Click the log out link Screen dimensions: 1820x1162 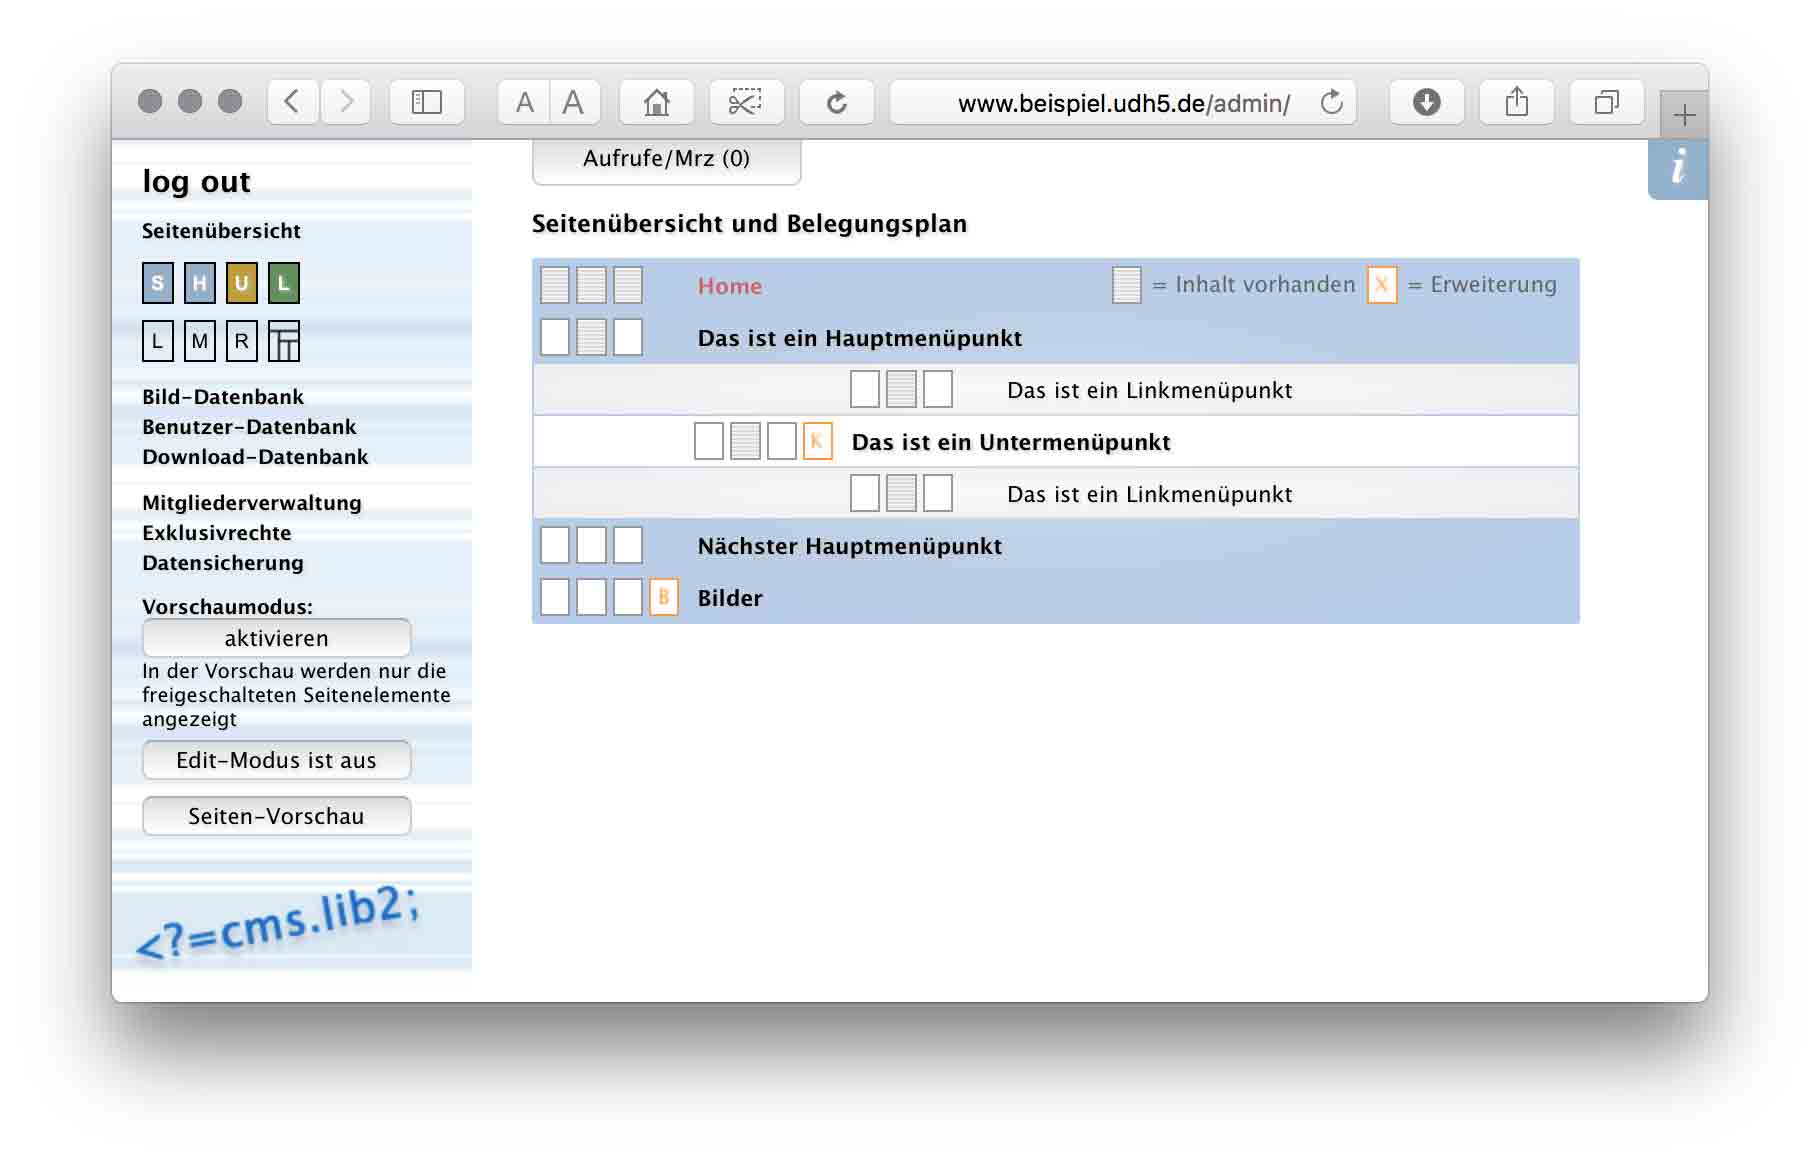pyautogui.click(x=196, y=182)
